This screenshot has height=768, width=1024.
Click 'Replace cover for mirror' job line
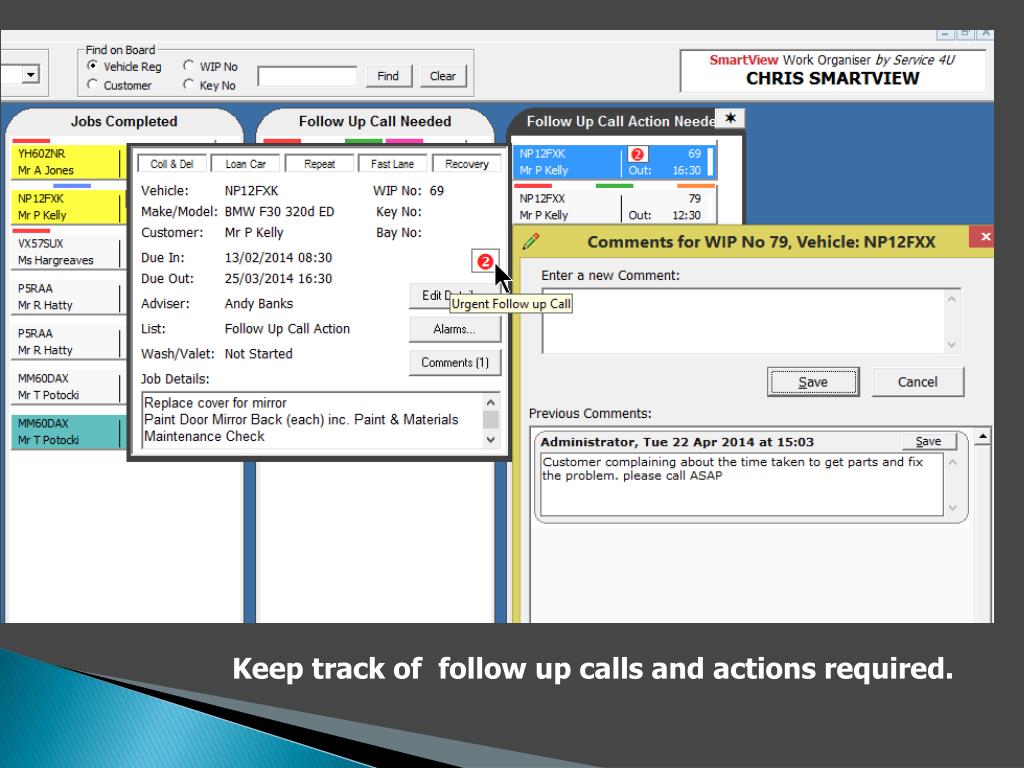(x=215, y=403)
